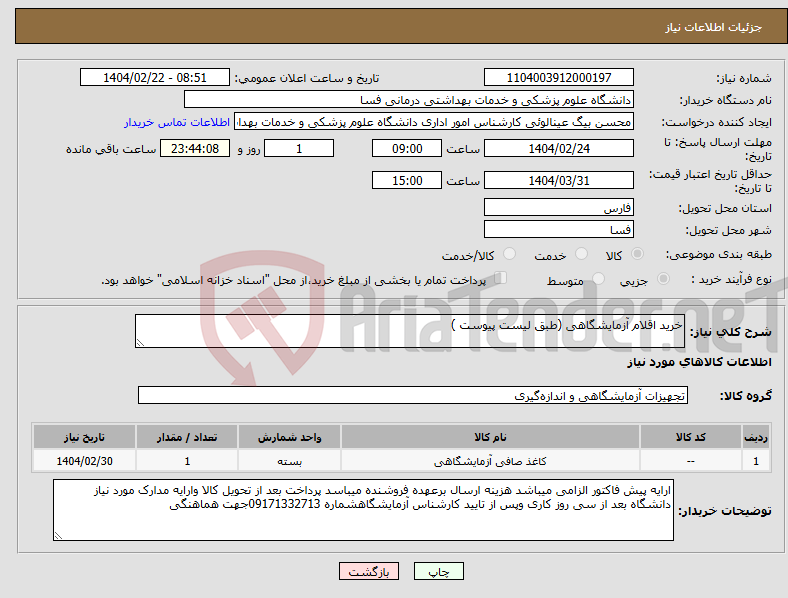Click the شماره نیاز number field
788x598 pixels.
tap(559, 77)
